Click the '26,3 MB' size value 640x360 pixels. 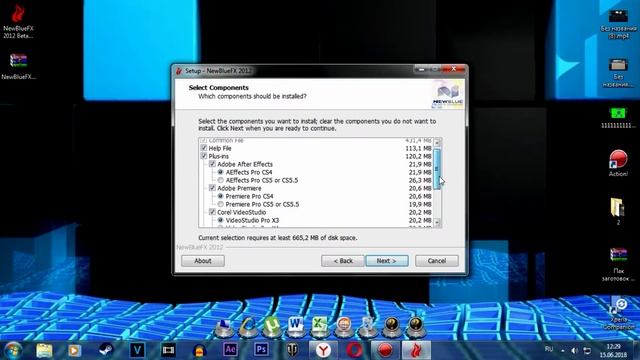420,180
